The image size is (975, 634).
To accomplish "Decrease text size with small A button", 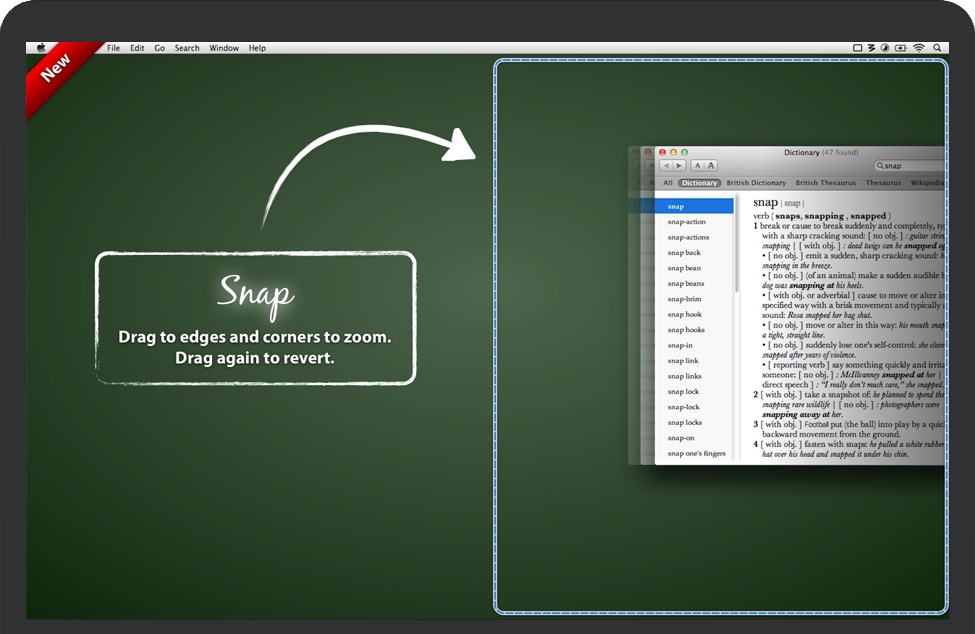I will click(x=698, y=166).
